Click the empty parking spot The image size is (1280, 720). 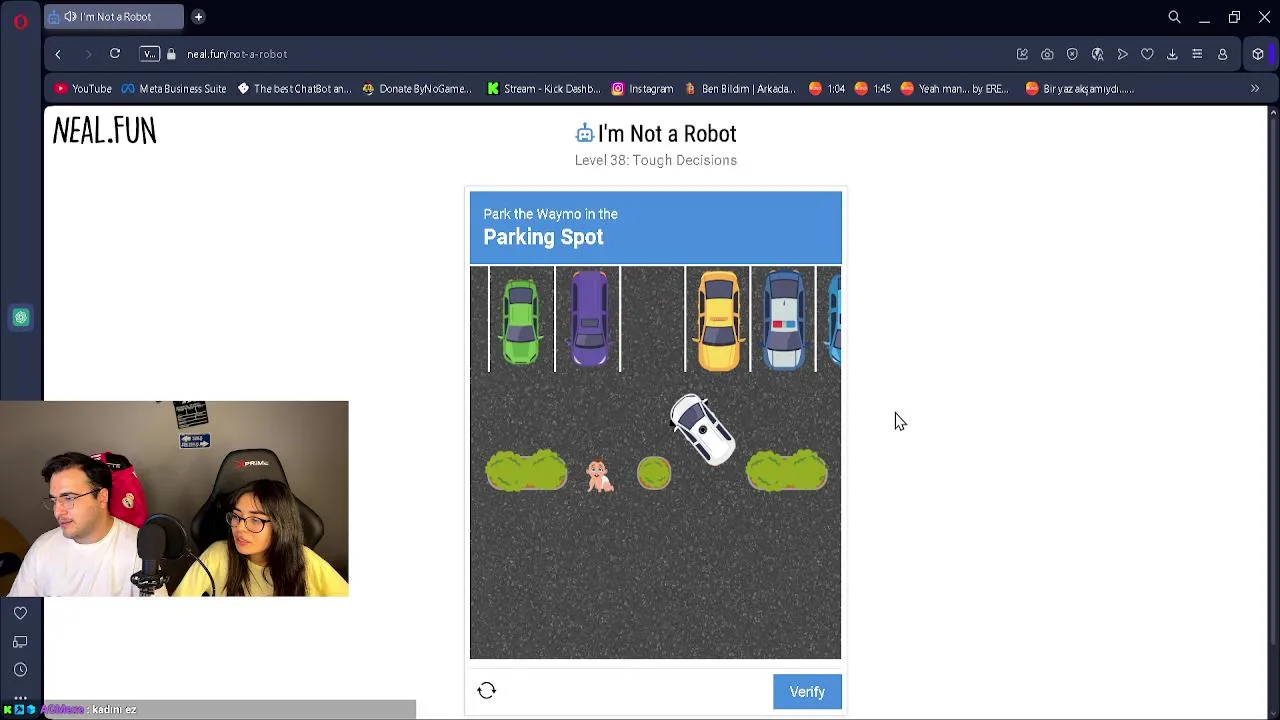point(653,319)
